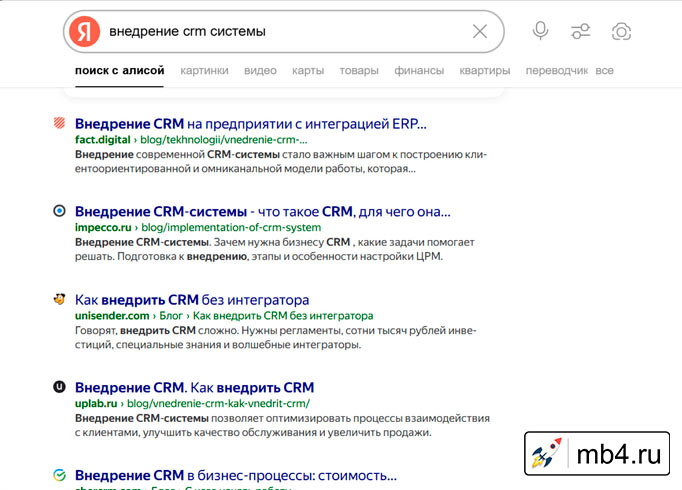Screen dimensions: 682x490
Task: Open the 'blog/tekhnologii/vnedrenie-crm-...' URL path
Action: click(224, 140)
